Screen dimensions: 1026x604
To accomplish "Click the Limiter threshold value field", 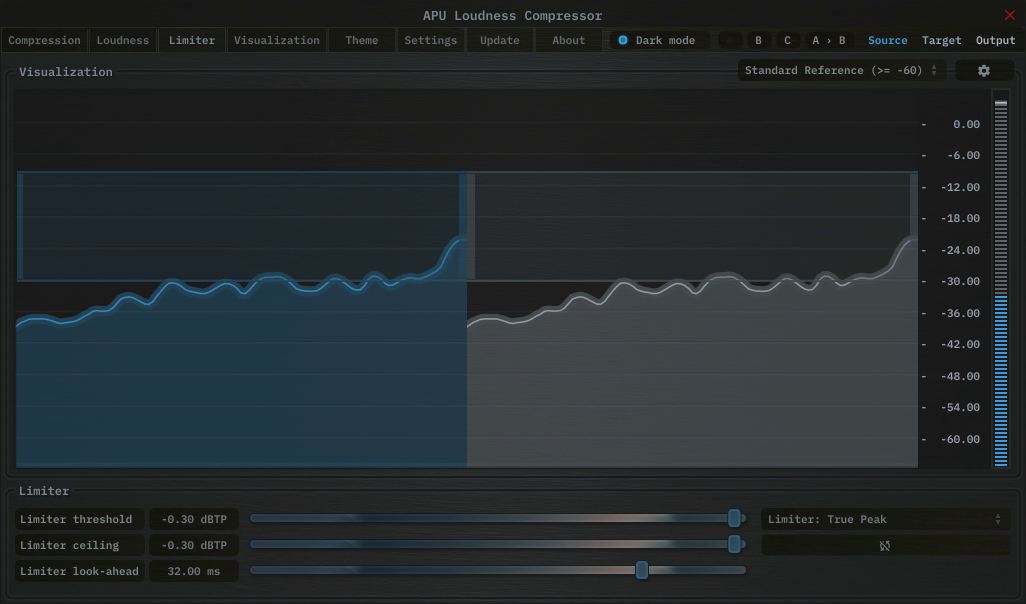I will 194,519.
